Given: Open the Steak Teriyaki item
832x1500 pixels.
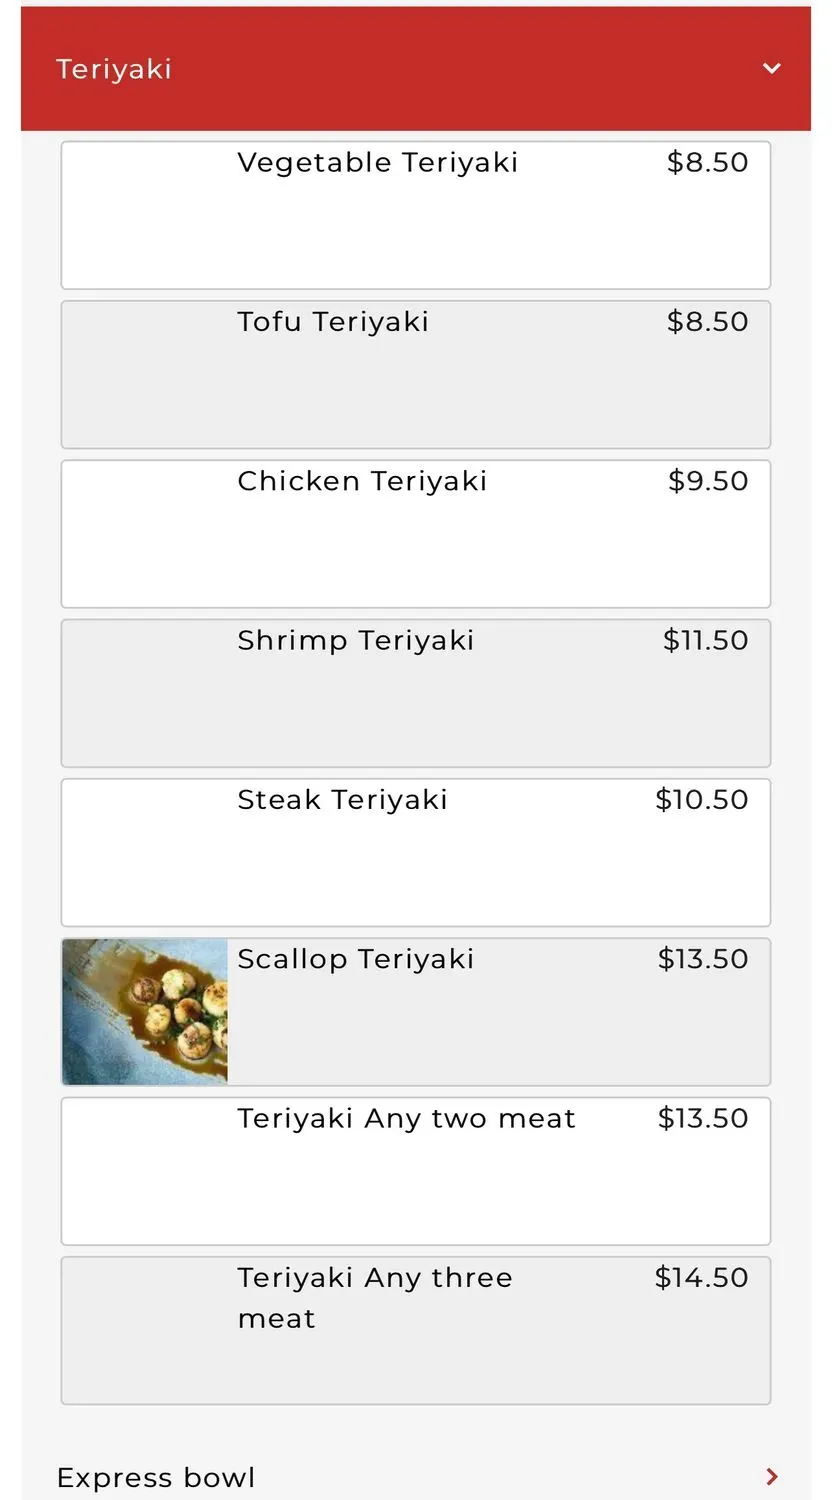Looking at the screenshot, I should click(x=342, y=800).
